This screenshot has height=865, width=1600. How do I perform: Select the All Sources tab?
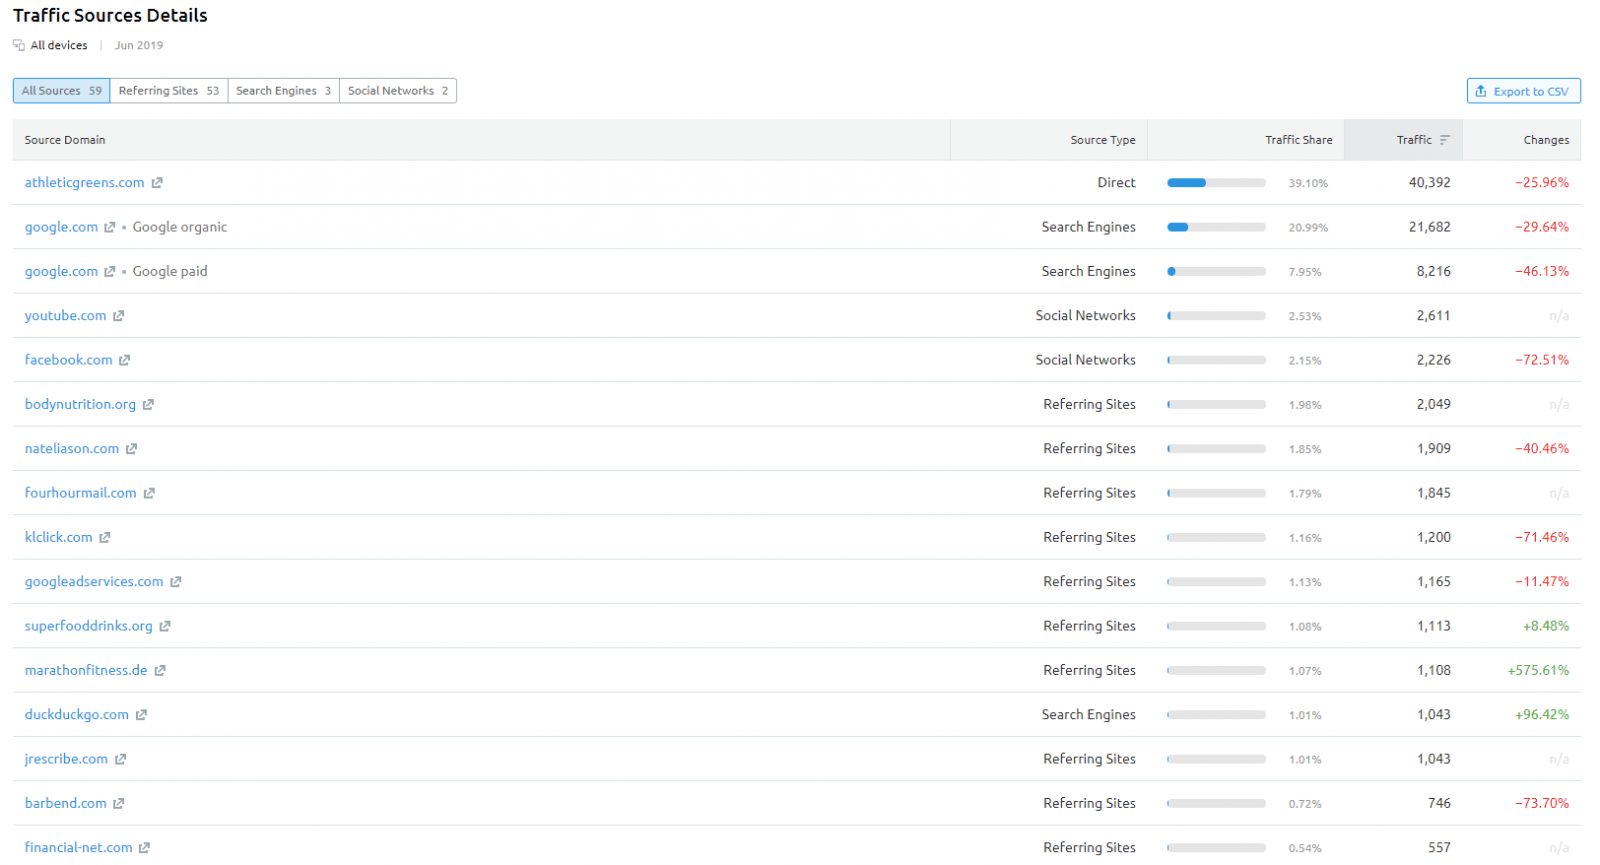click(61, 91)
